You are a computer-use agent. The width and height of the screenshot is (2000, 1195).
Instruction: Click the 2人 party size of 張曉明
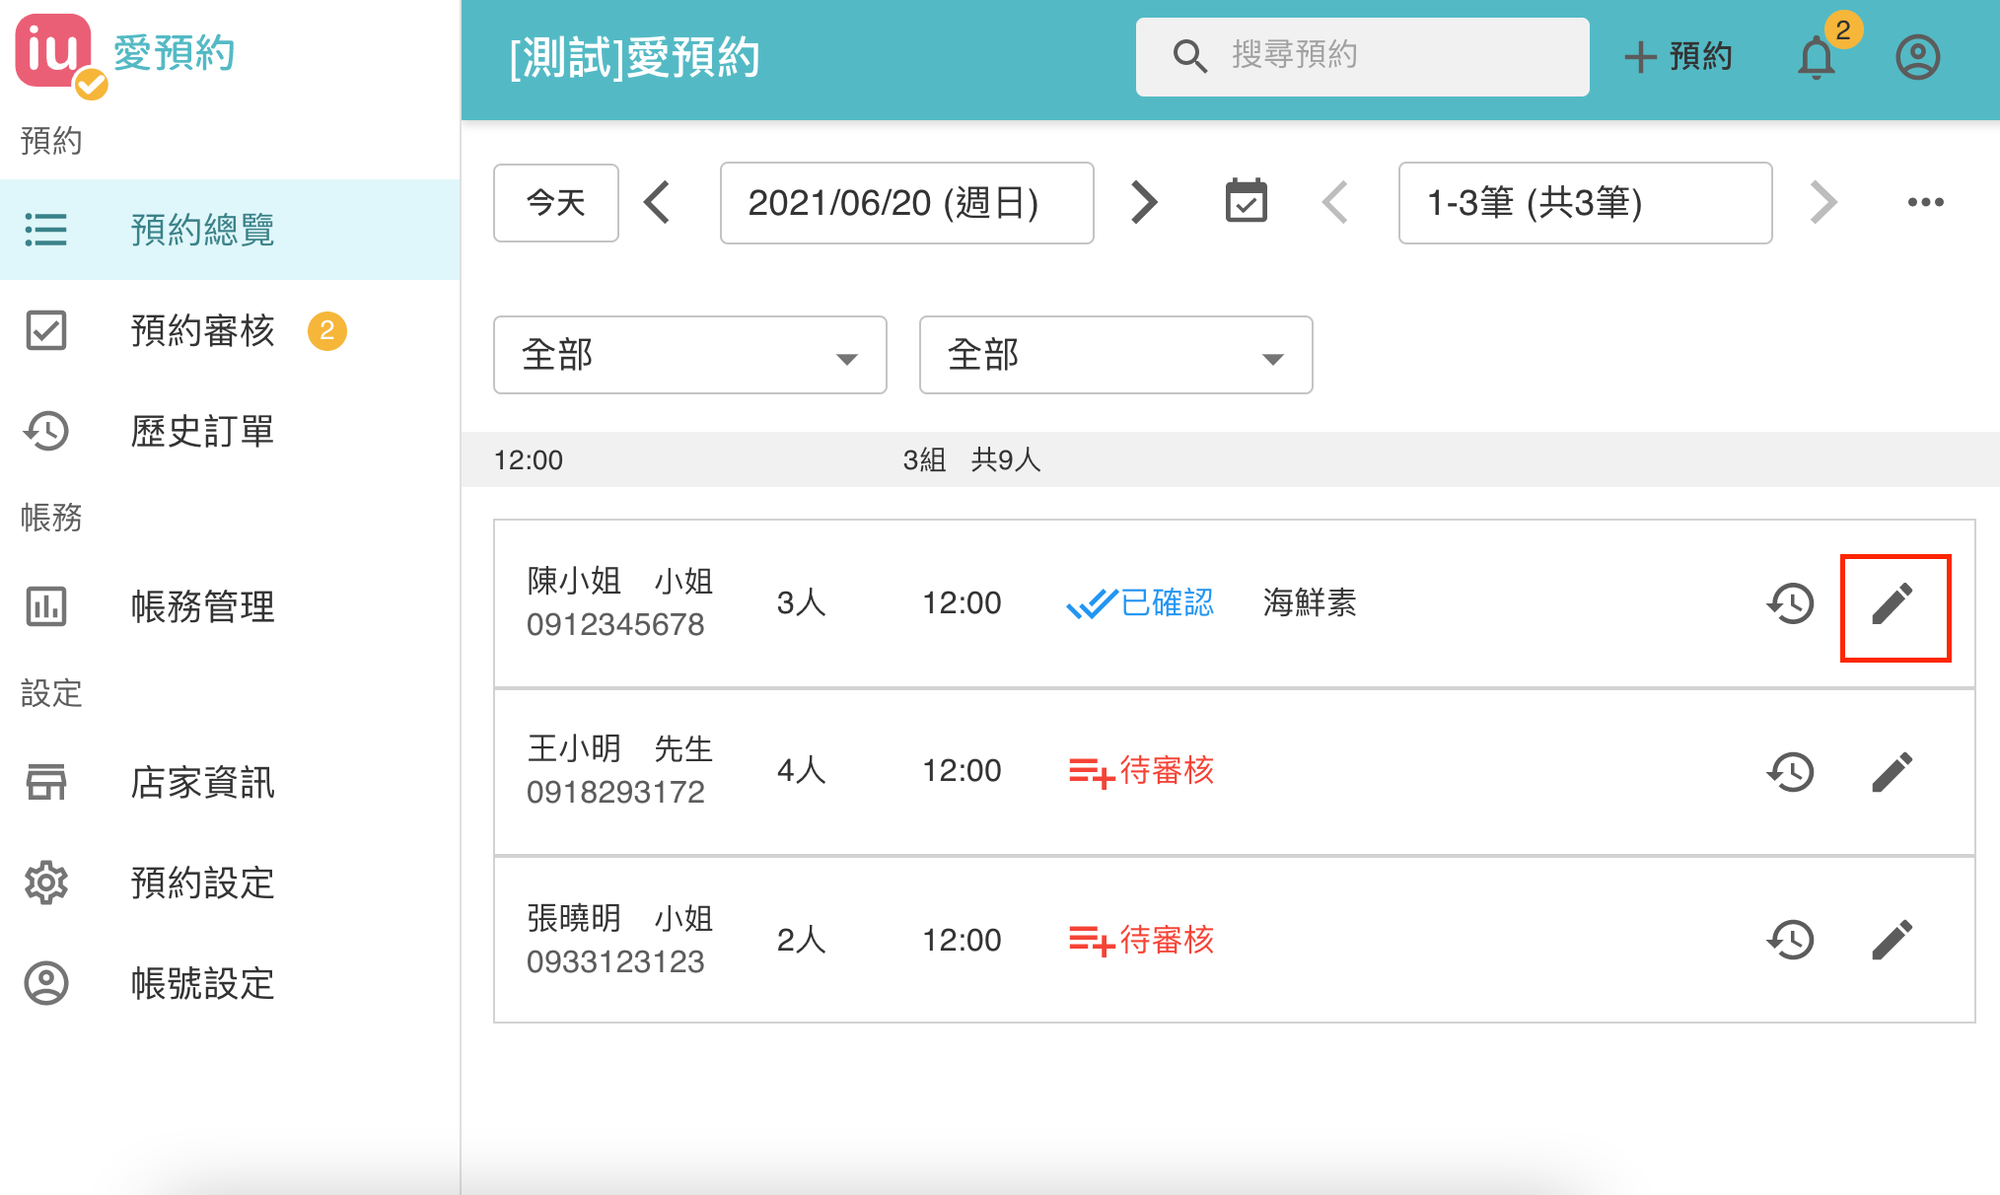point(801,940)
